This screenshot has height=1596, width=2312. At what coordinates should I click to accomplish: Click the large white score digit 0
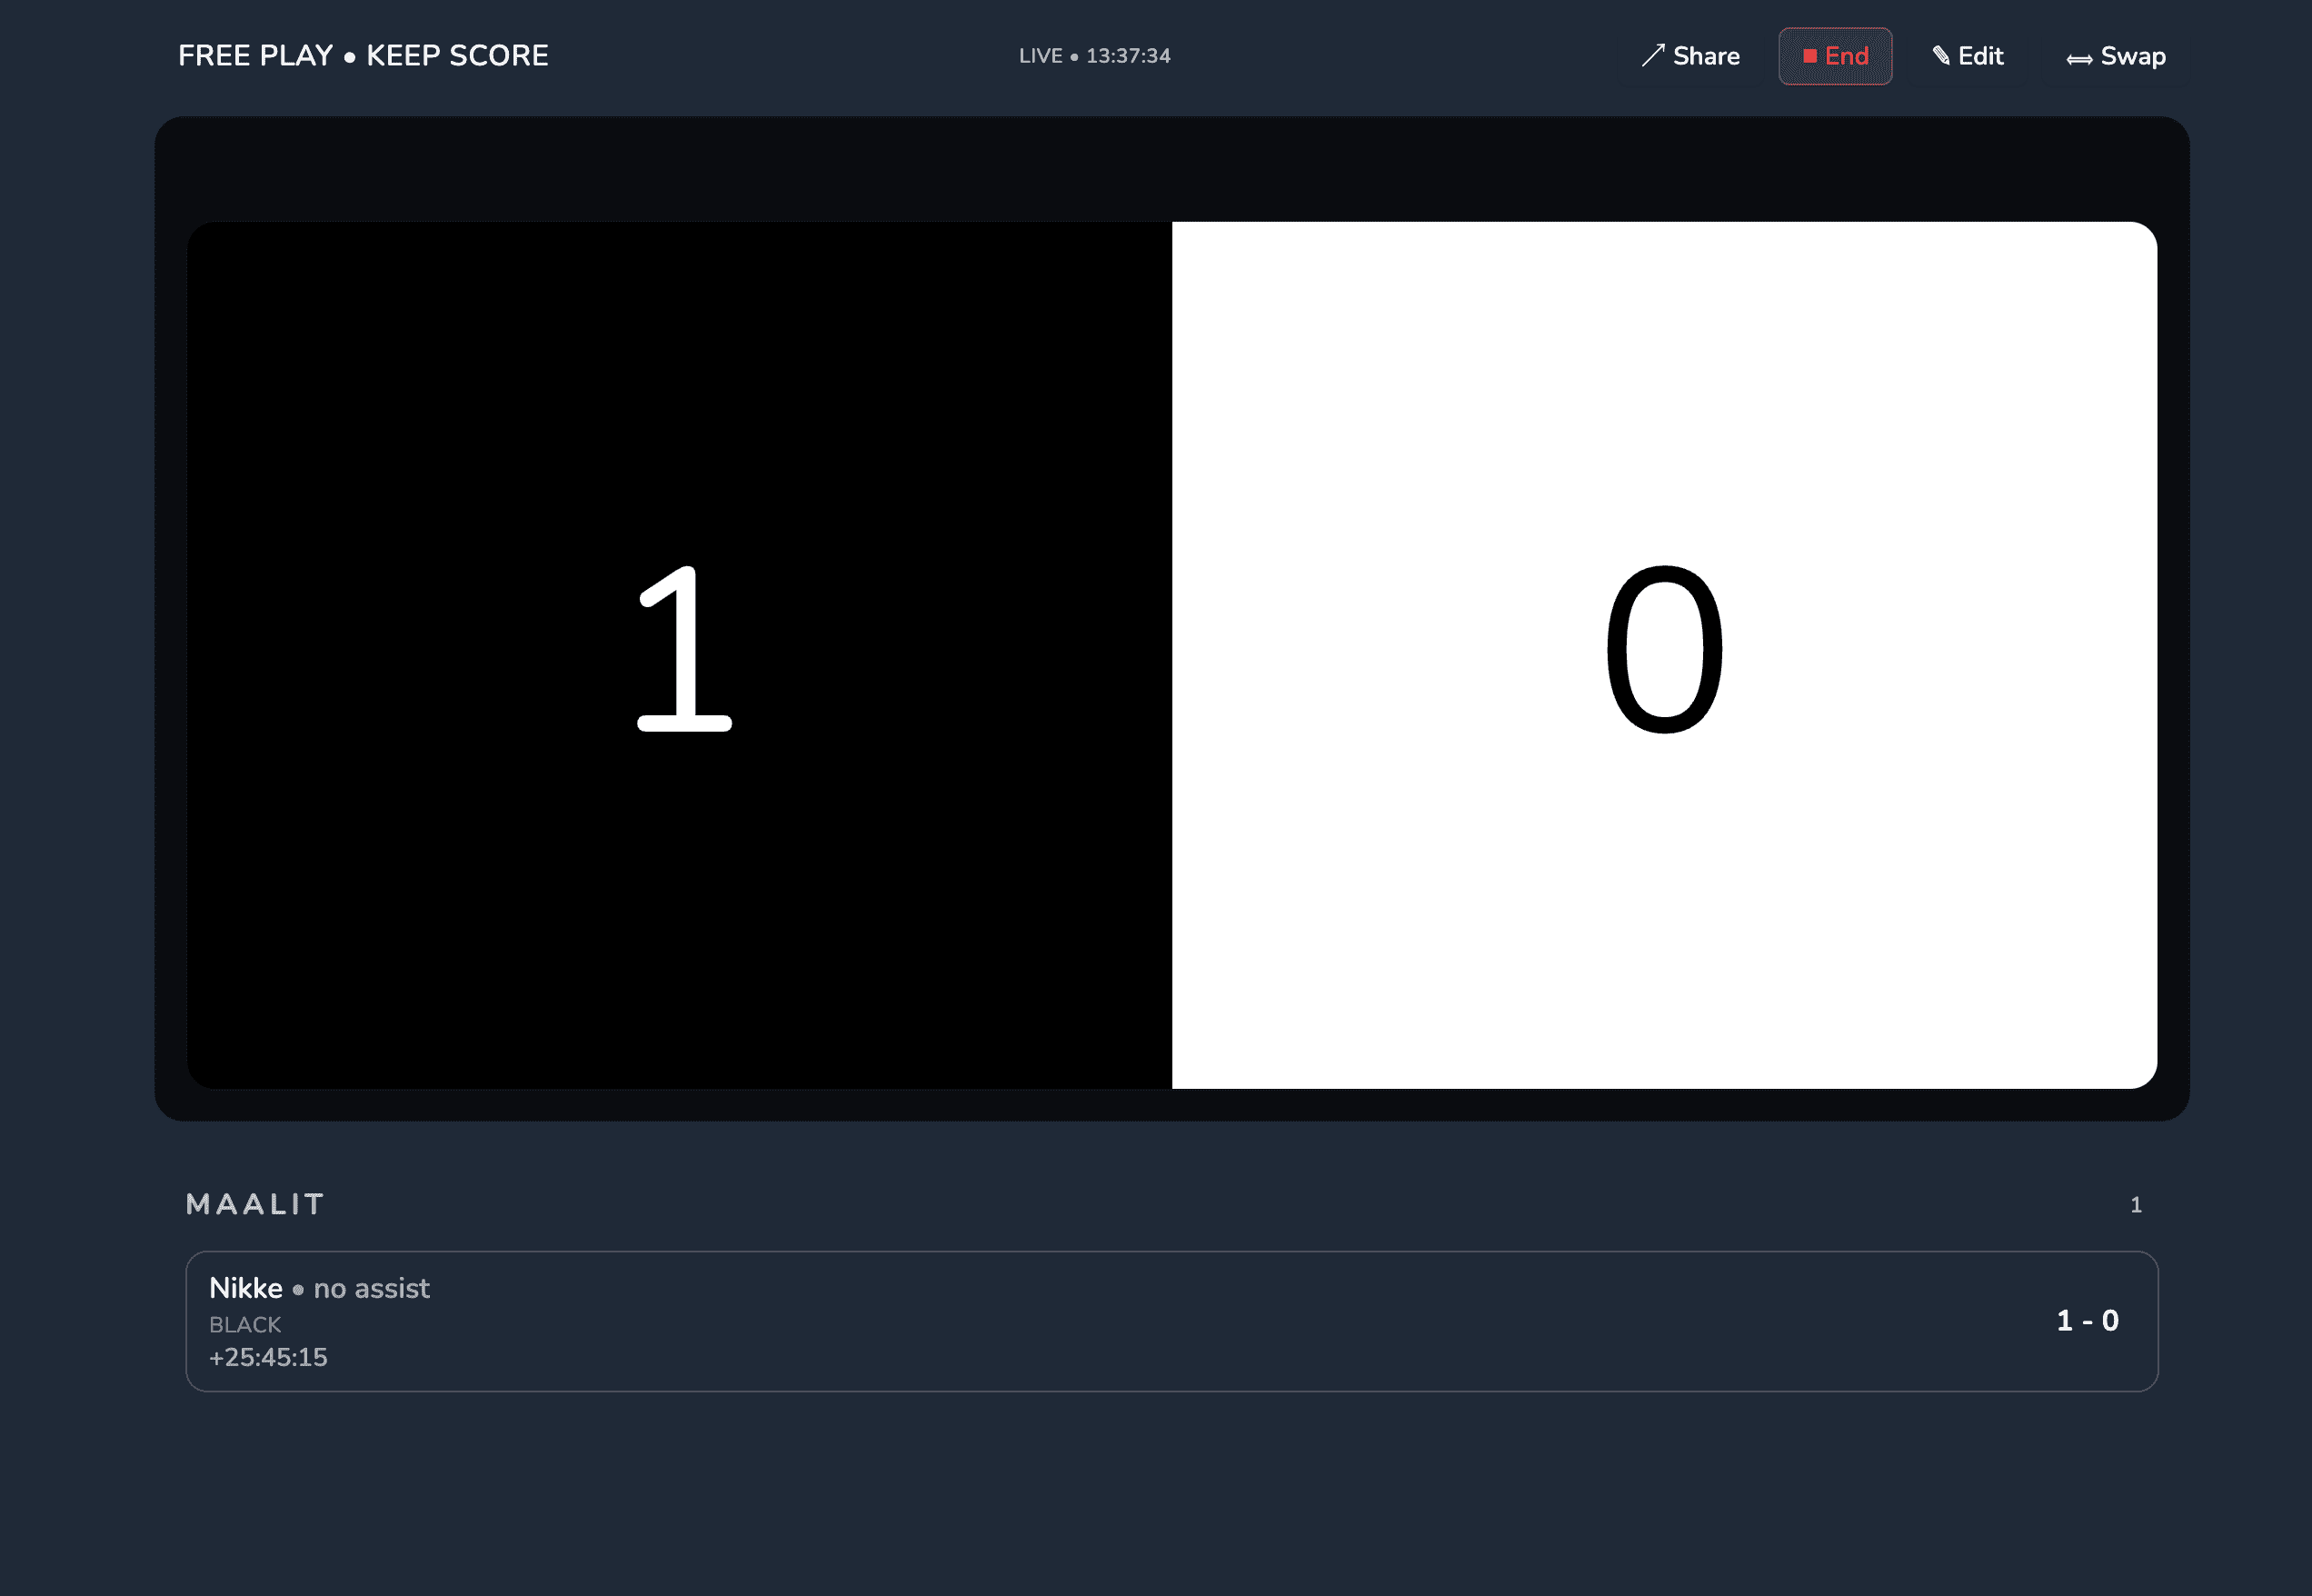coord(1664,650)
